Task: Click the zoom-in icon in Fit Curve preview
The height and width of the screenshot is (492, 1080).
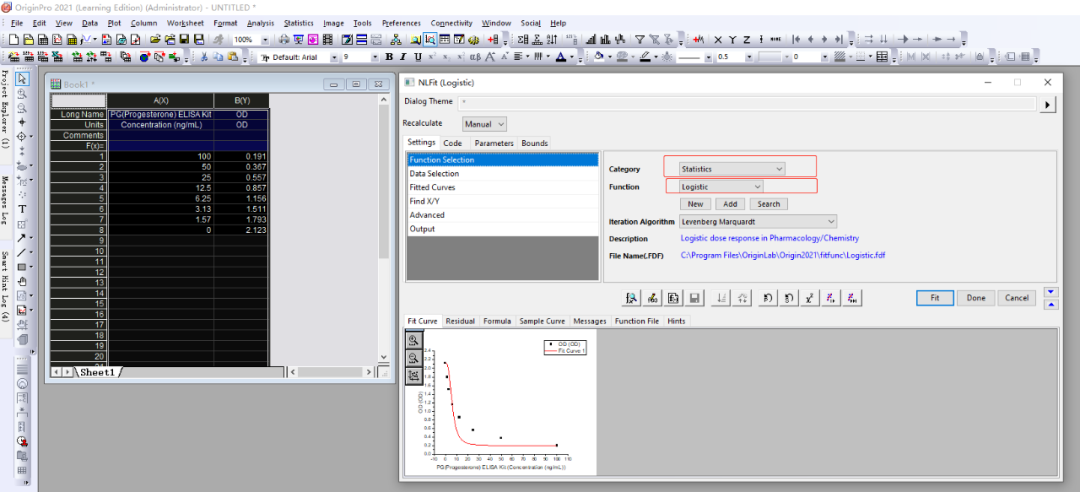Action: pyautogui.click(x=414, y=341)
